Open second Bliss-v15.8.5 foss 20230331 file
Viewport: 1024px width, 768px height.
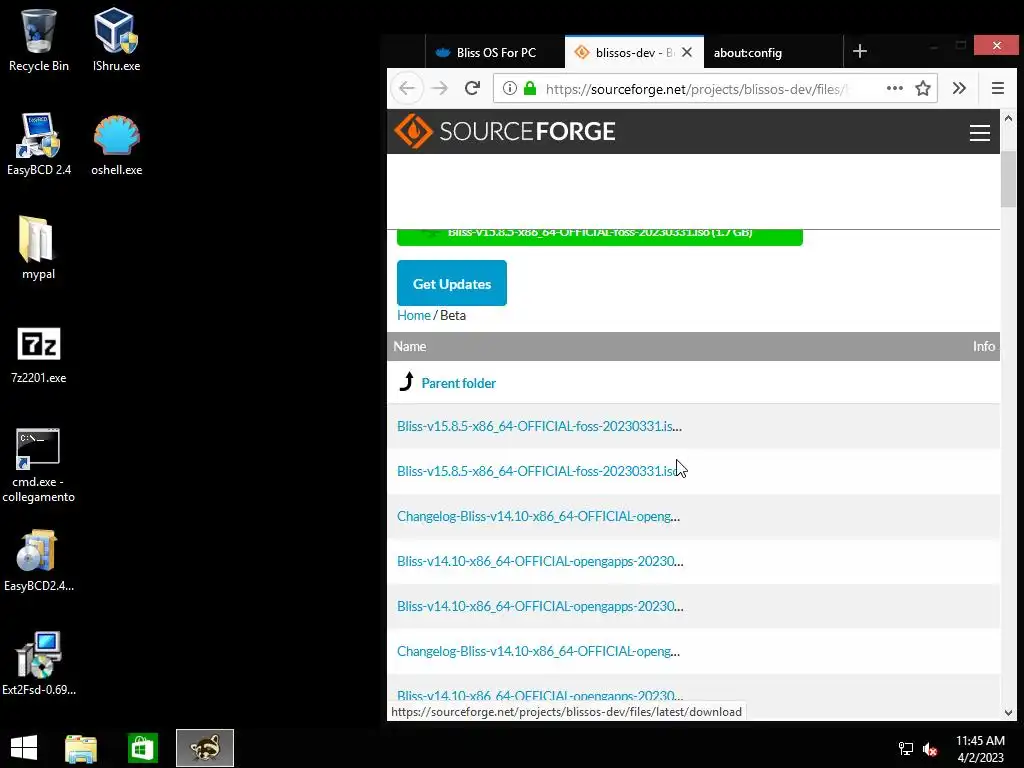(x=539, y=472)
